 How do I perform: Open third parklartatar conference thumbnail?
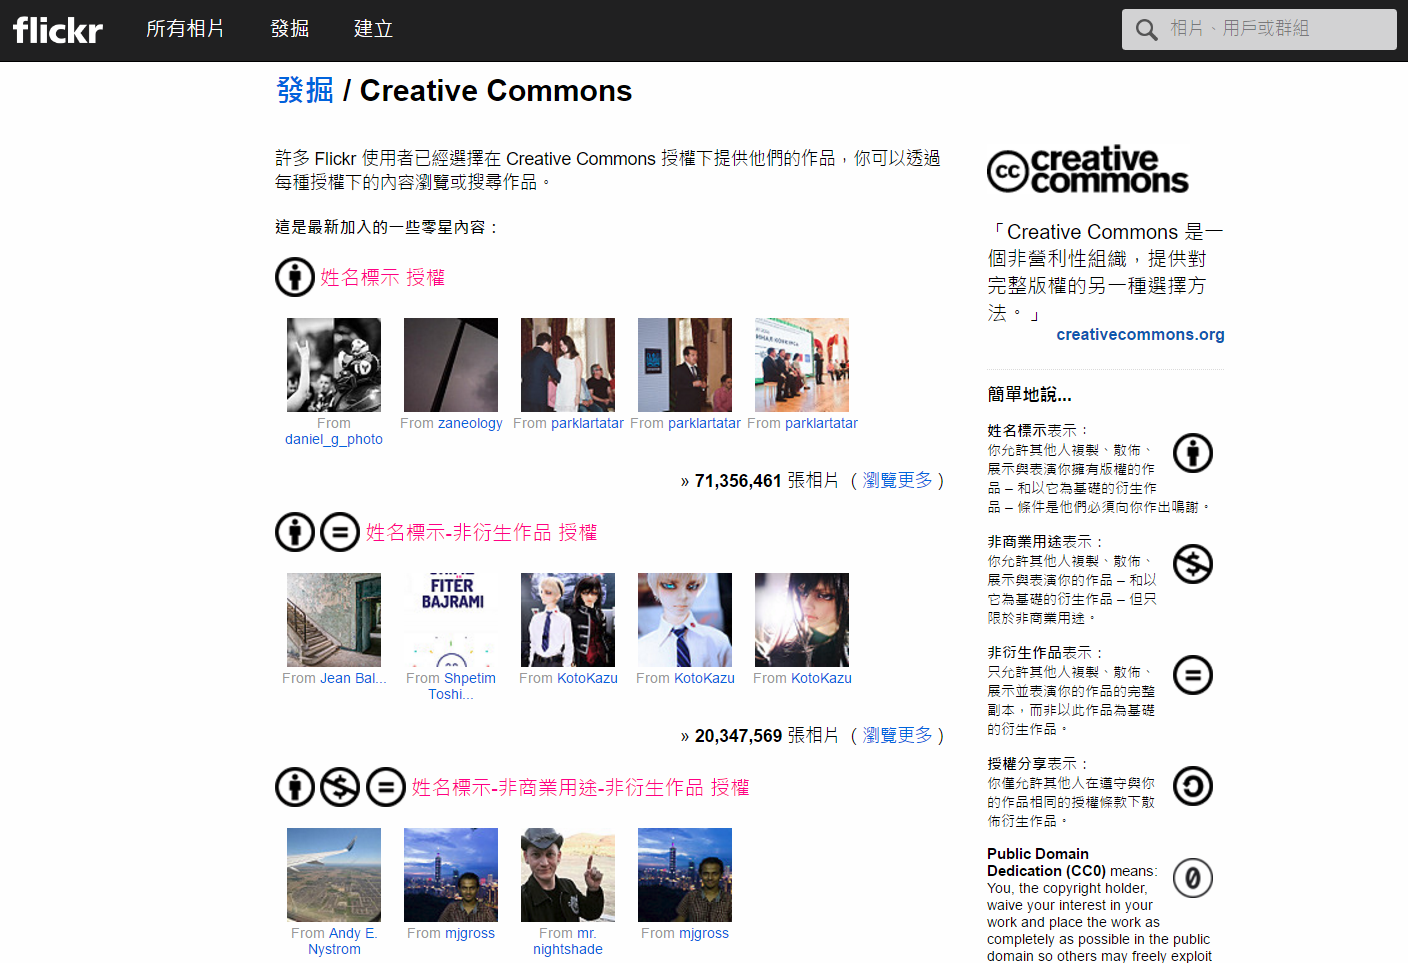pyautogui.click(x=802, y=365)
